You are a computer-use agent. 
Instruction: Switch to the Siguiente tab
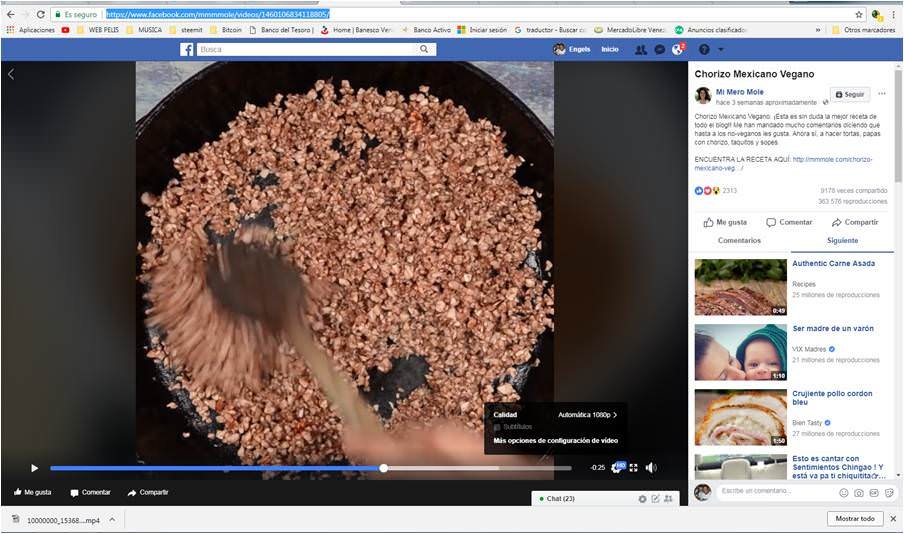[x=842, y=240]
